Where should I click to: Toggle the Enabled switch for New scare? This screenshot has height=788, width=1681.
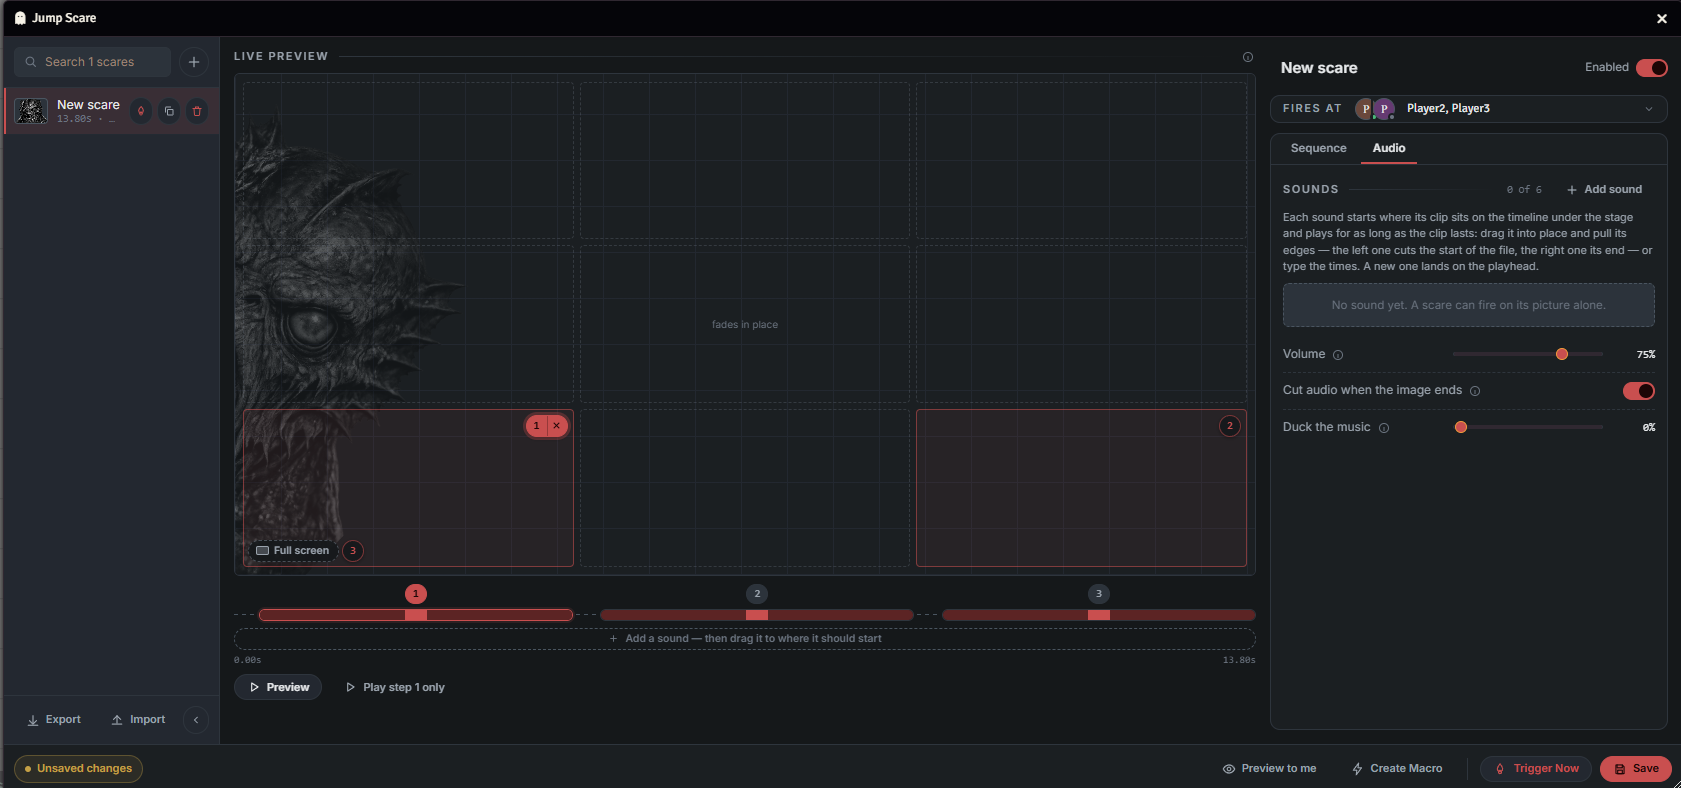click(1652, 68)
